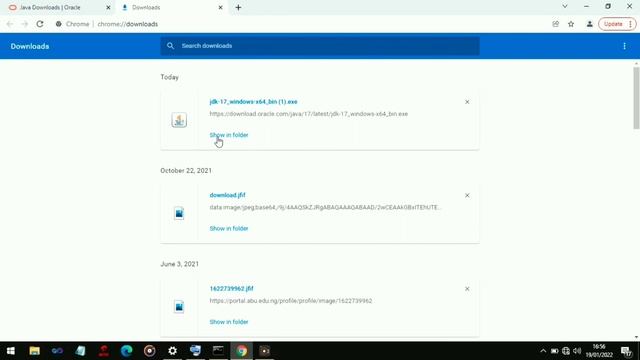Click the page vertical scrollbar thumb
The image size is (640, 360).
point(636,98)
